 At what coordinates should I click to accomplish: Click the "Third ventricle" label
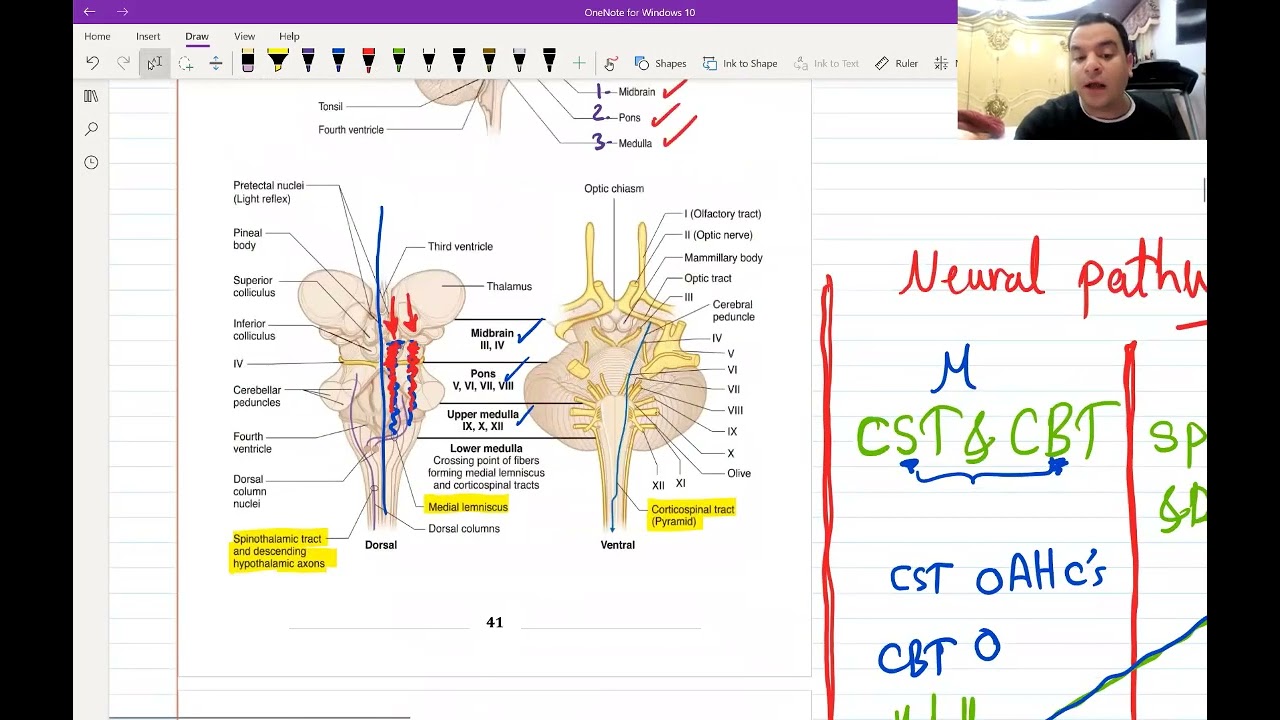tap(460, 246)
